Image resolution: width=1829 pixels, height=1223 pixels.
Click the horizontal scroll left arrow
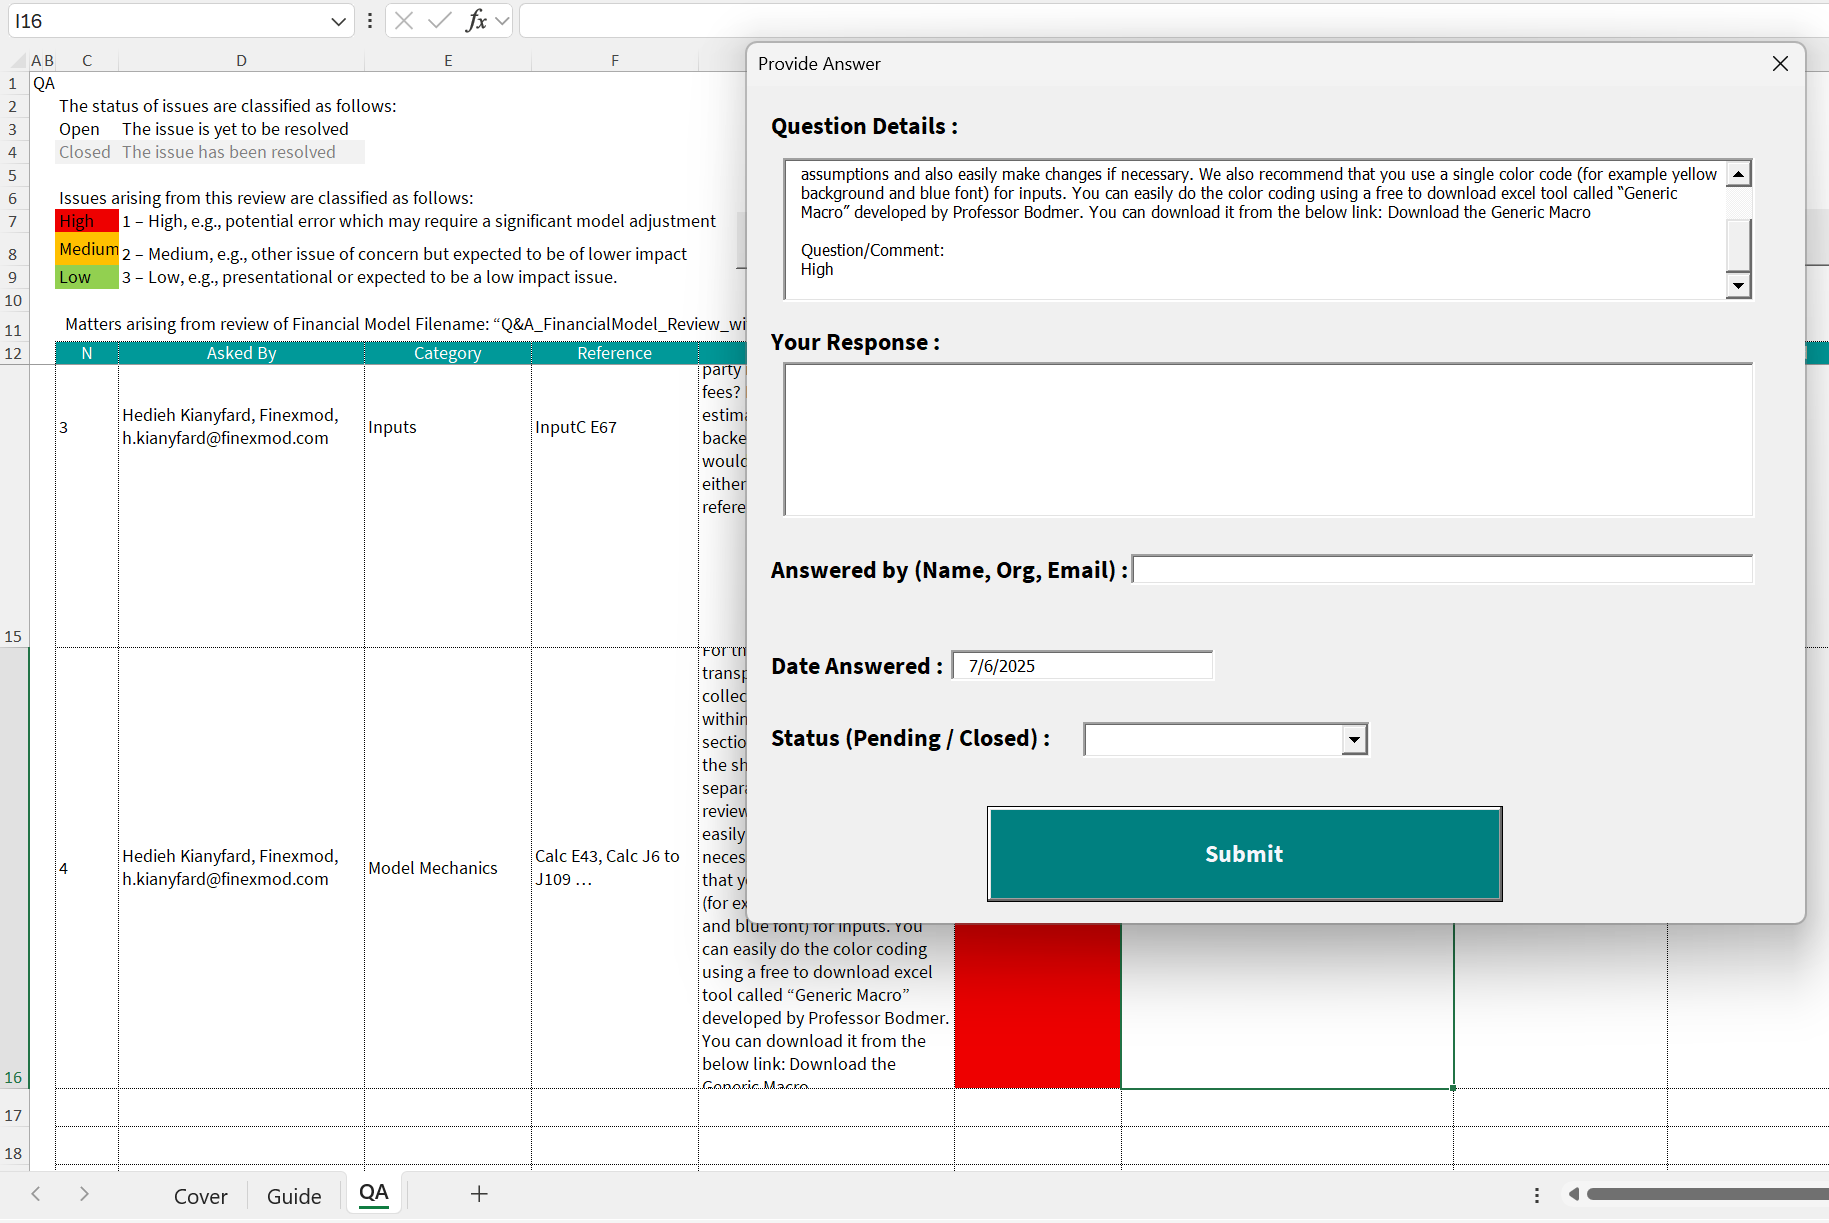pyautogui.click(x=1573, y=1194)
